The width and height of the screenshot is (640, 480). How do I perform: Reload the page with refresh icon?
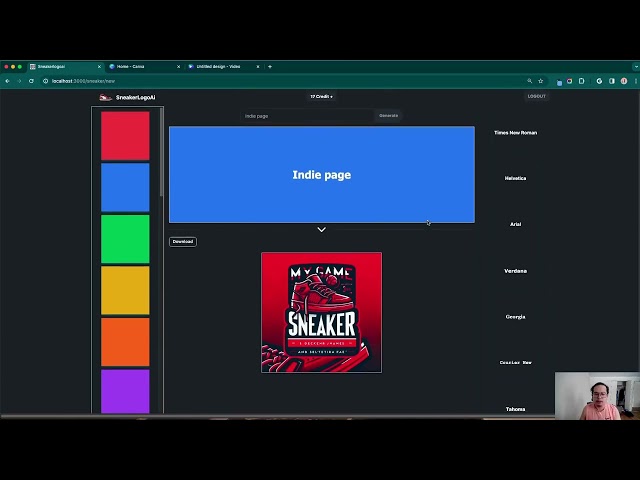coord(31,81)
